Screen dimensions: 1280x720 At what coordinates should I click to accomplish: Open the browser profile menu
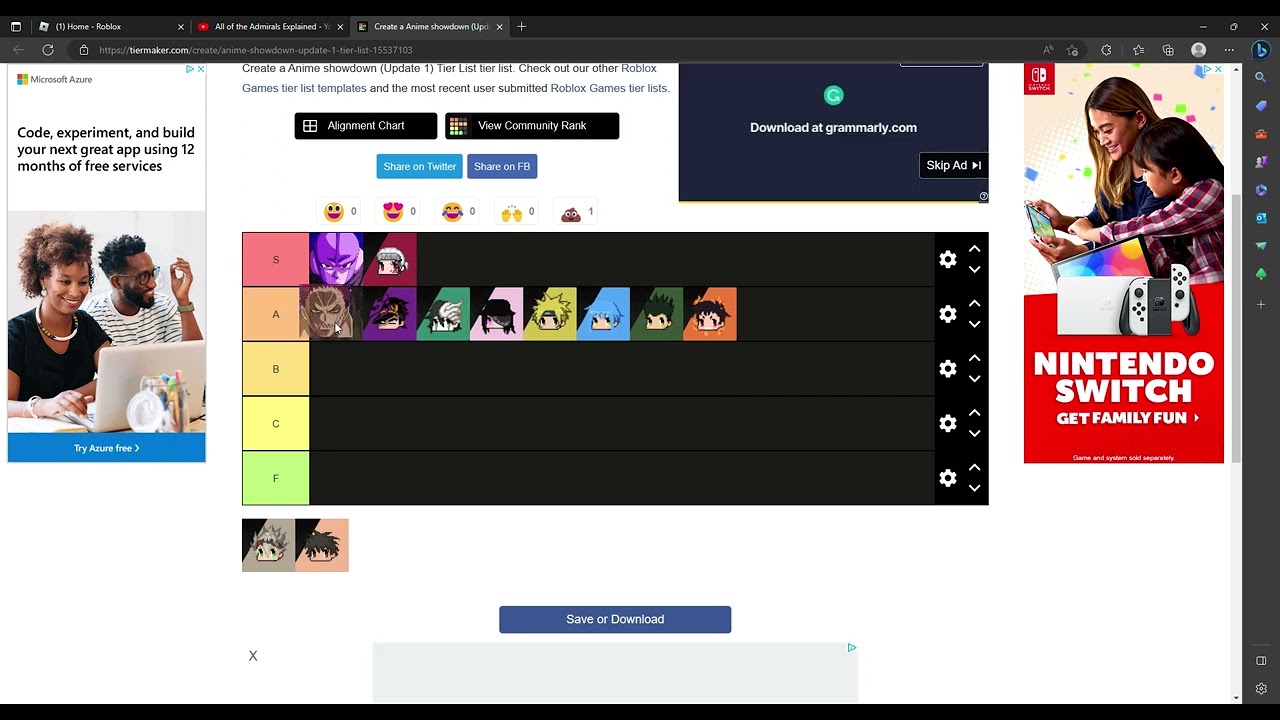point(1199,50)
